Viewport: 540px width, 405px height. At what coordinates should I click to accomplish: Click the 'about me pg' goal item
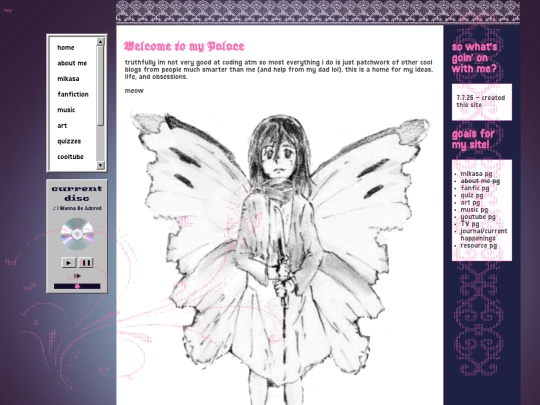pos(480,181)
